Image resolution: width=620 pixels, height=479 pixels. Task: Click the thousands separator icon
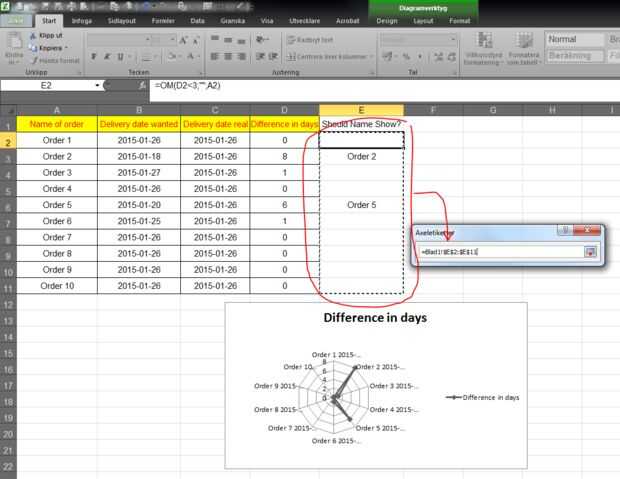coord(420,57)
